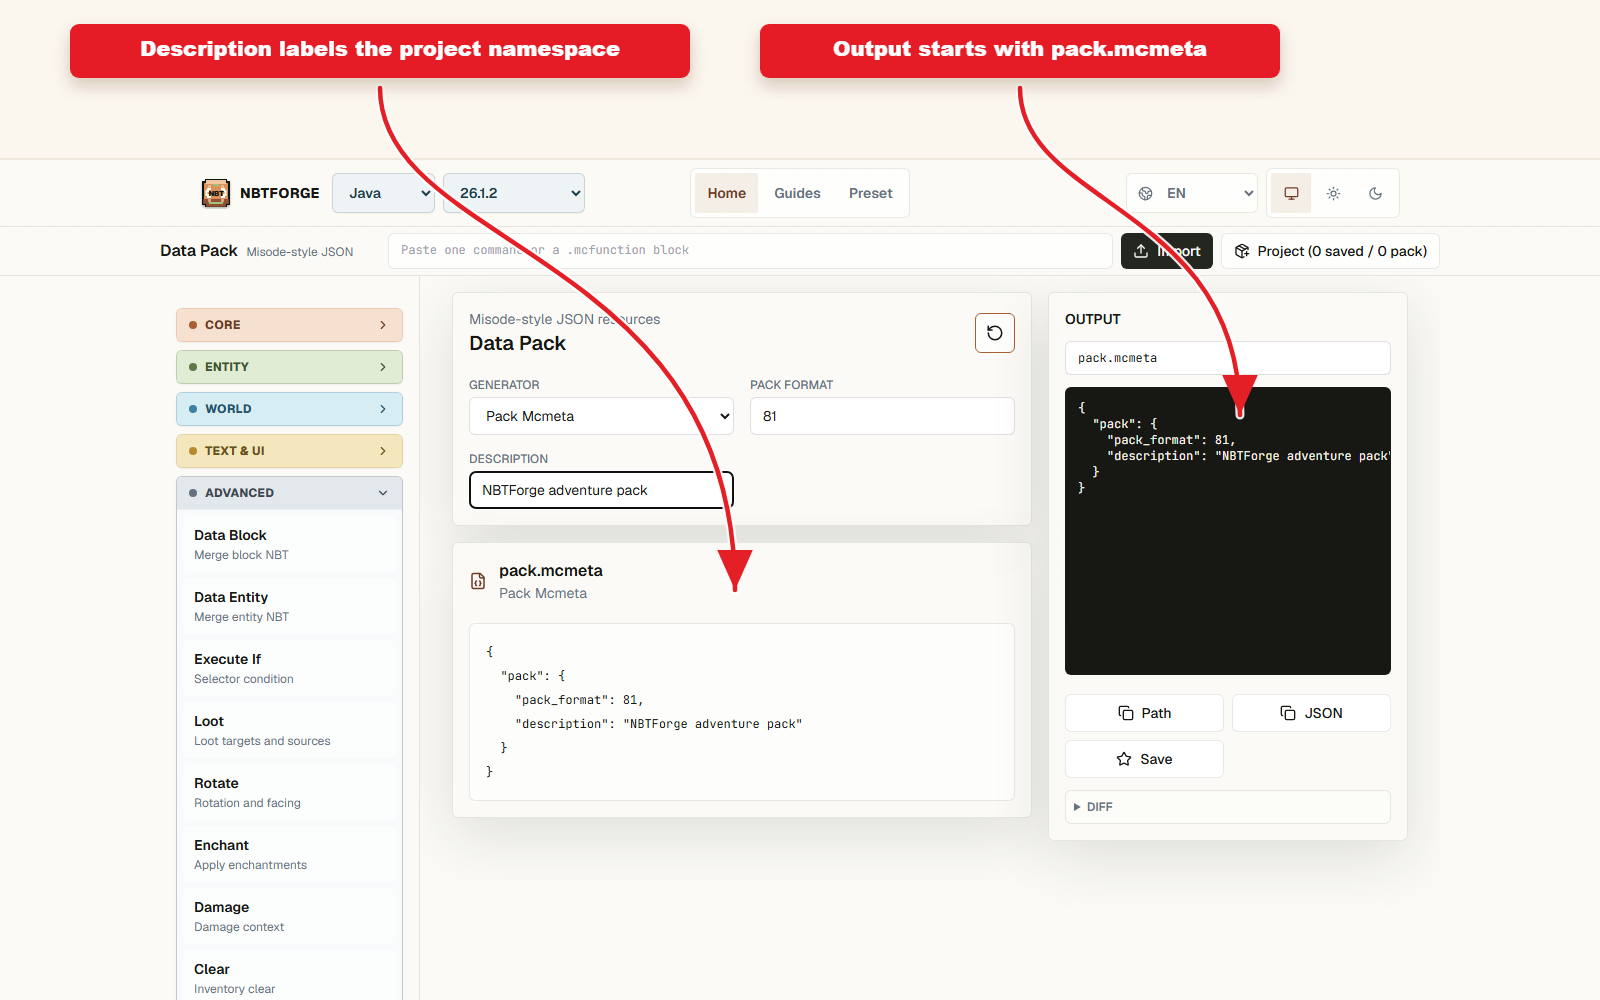This screenshot has width=1600, height=1000.
Task: Click the Description field NBTForge adventure pack
Action: pos(601,490)
